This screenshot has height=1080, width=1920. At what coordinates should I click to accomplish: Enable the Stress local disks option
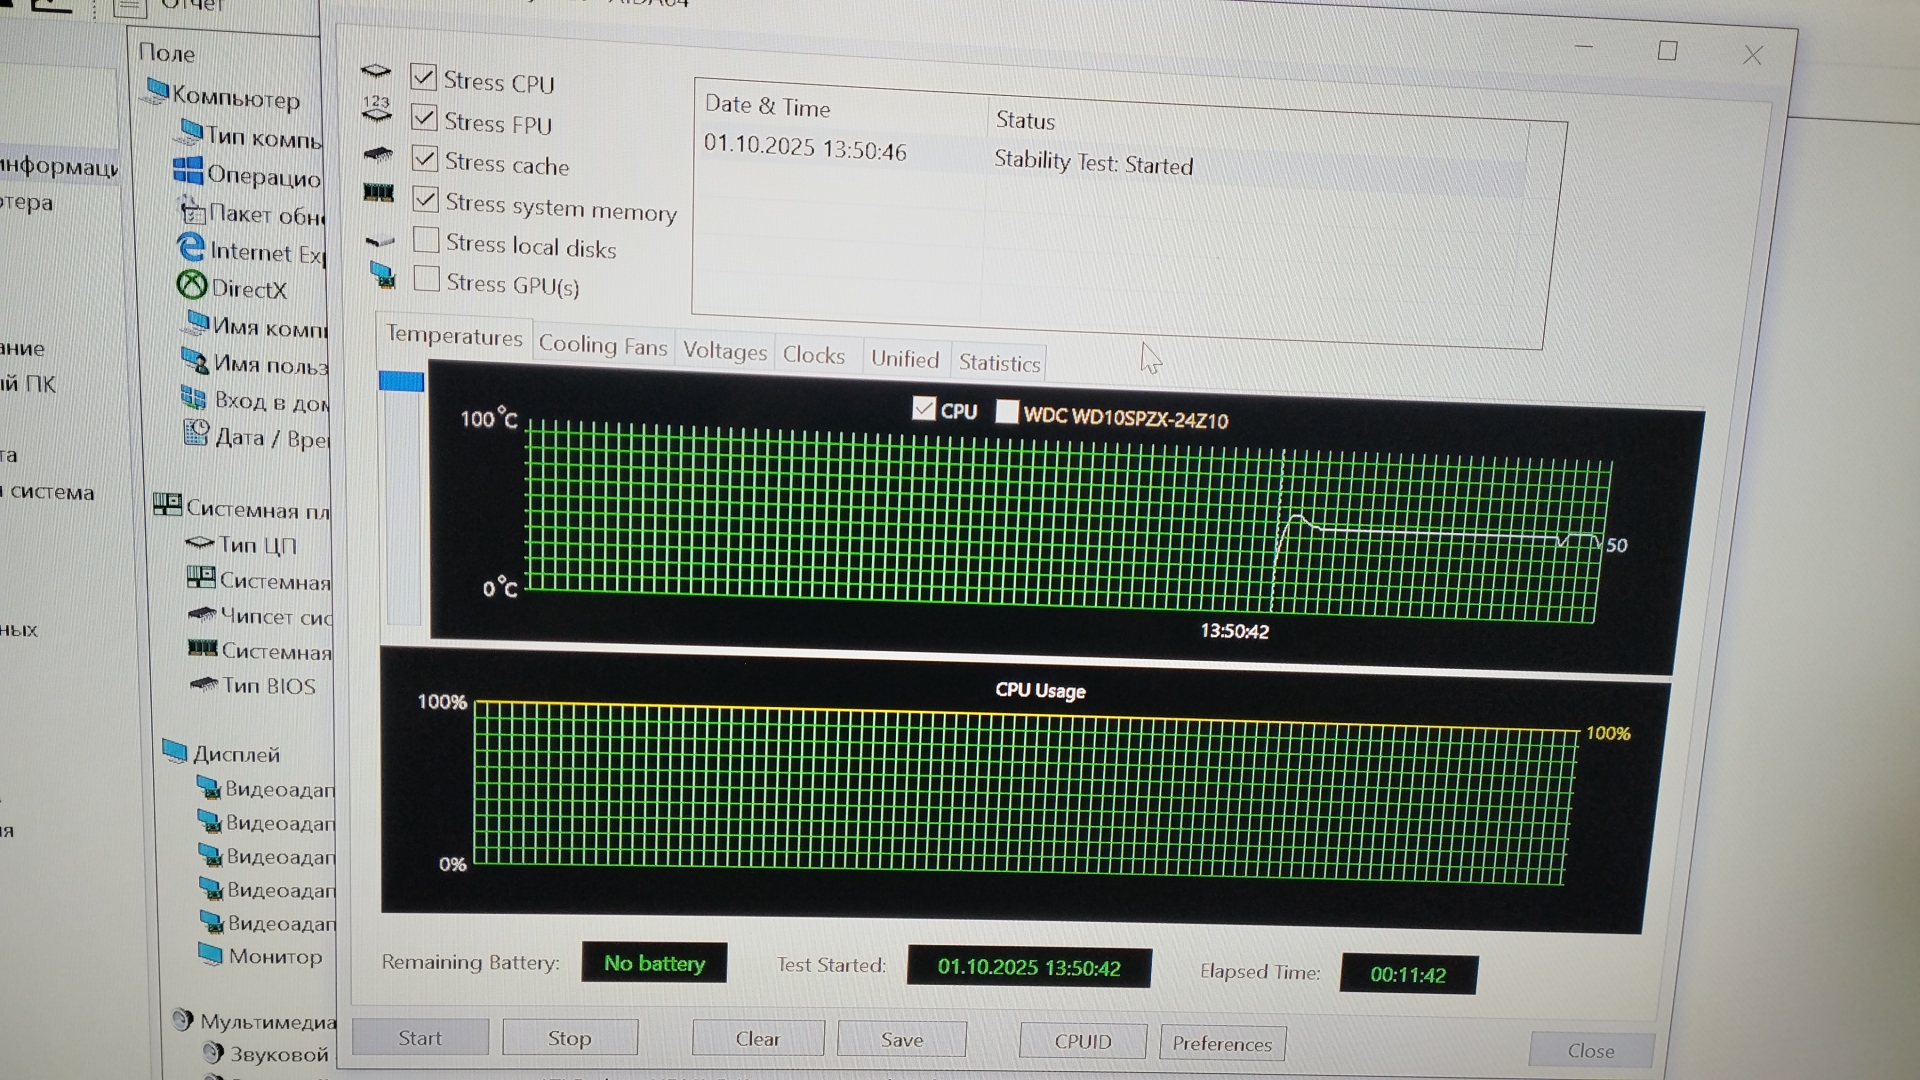click(426, 240)
